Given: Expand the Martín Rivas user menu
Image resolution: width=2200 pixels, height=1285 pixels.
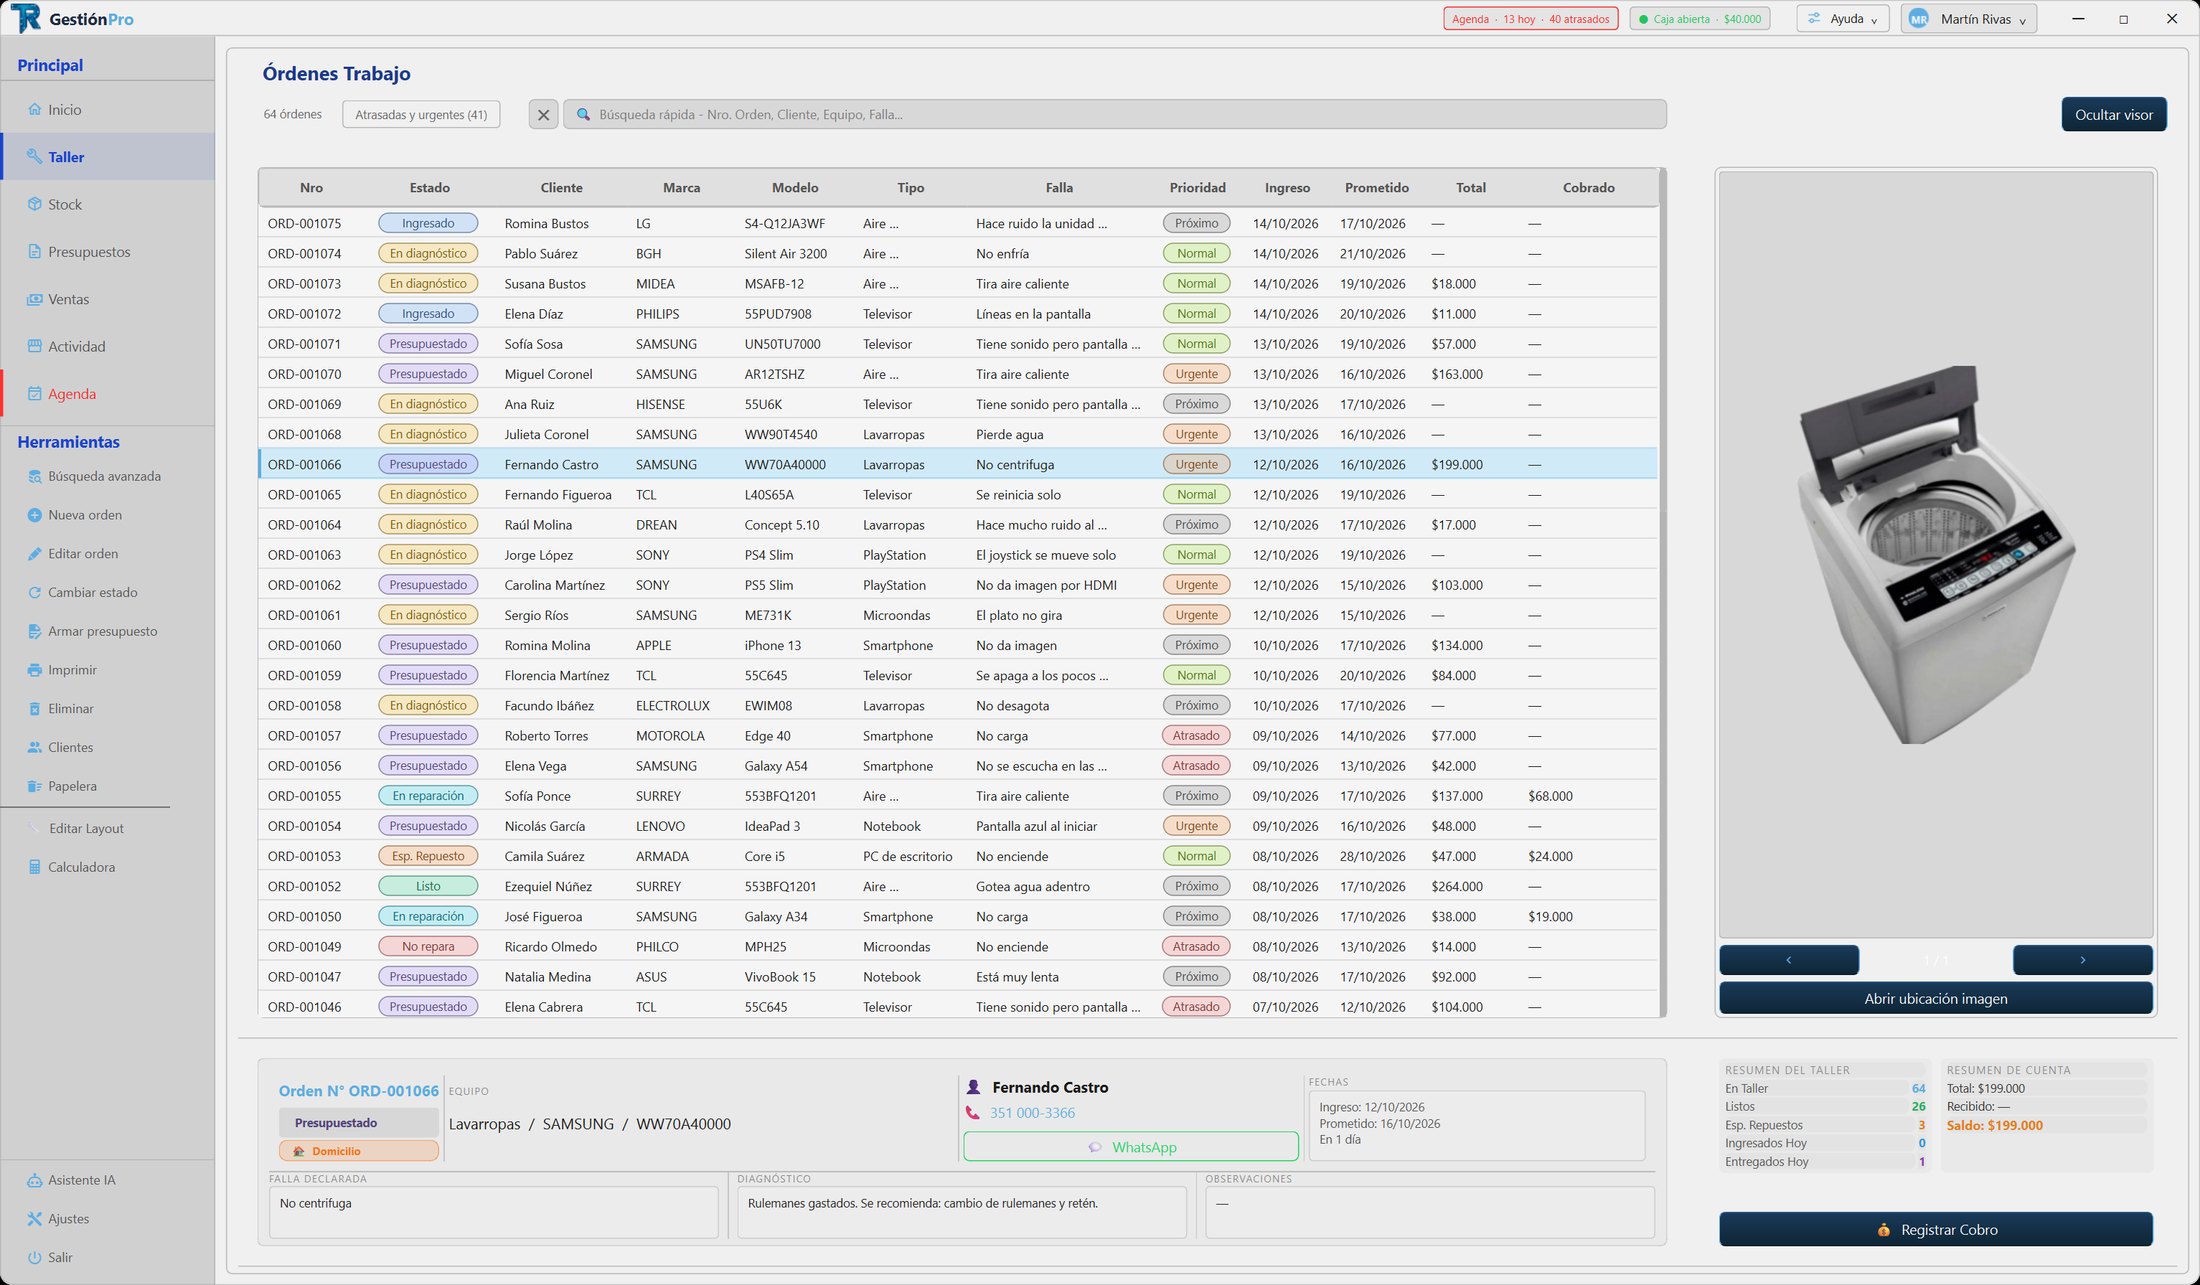Looking at the screenshot, I should pyautogui.click(x=1968, y=19).
